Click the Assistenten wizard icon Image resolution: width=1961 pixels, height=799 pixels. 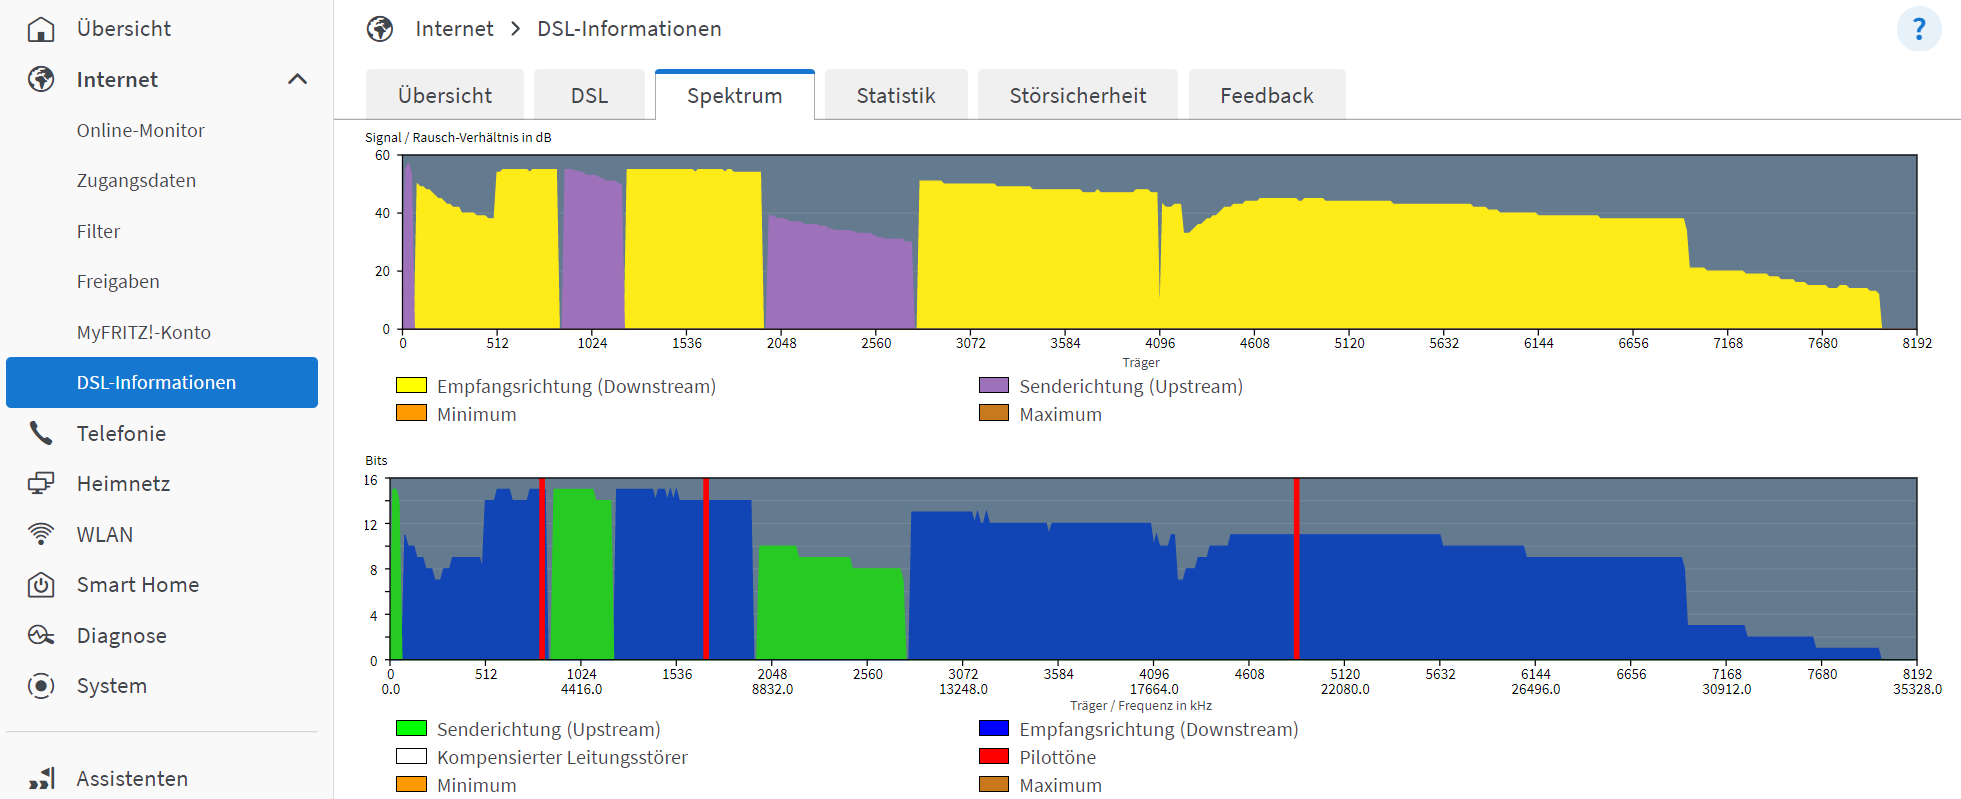41,778
